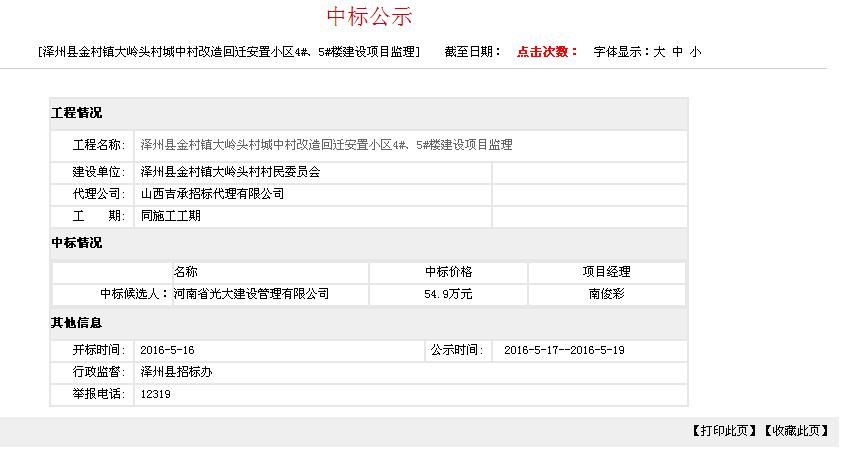Select 山西吉承招标代理有限公司 cell
The height and width of the screenshot is (464, 844).
coord(212,194)
